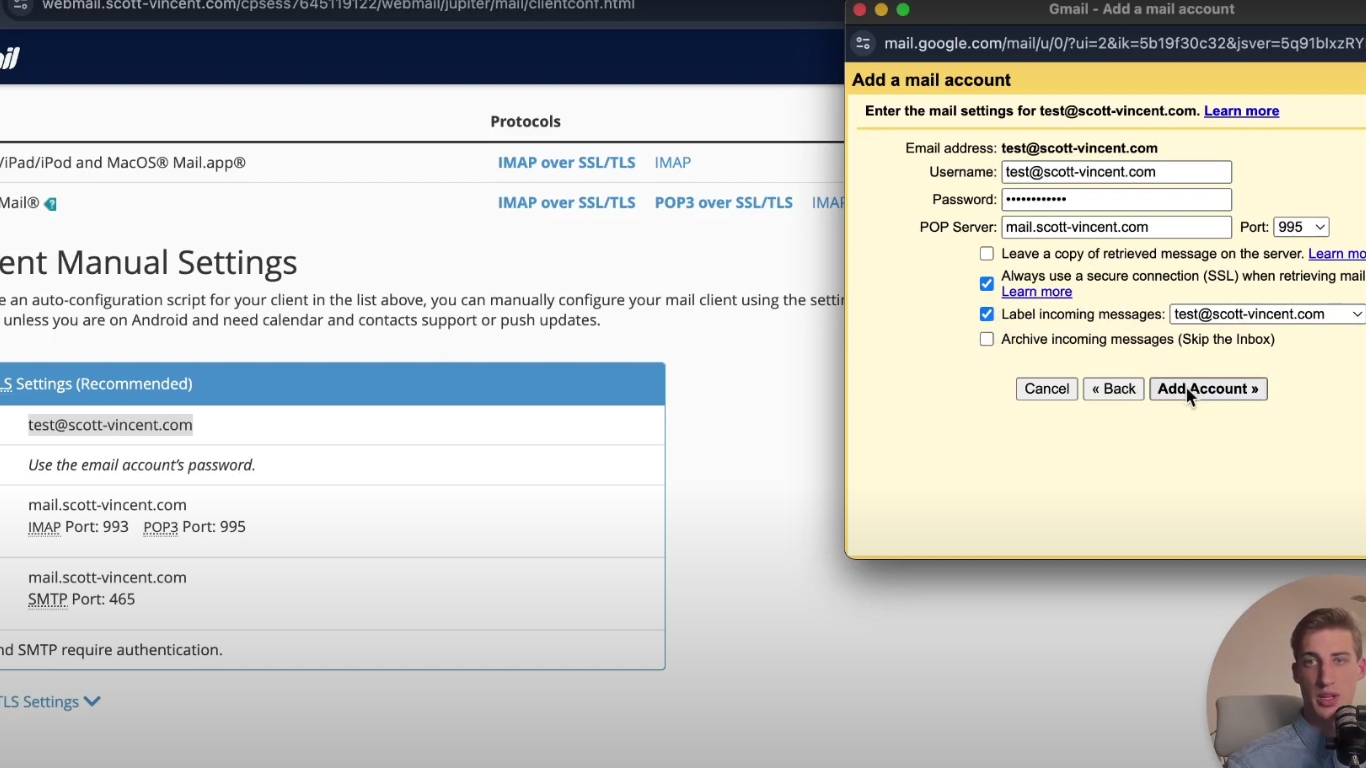
Task: Click the Username input field
Action: (1116, 172)
